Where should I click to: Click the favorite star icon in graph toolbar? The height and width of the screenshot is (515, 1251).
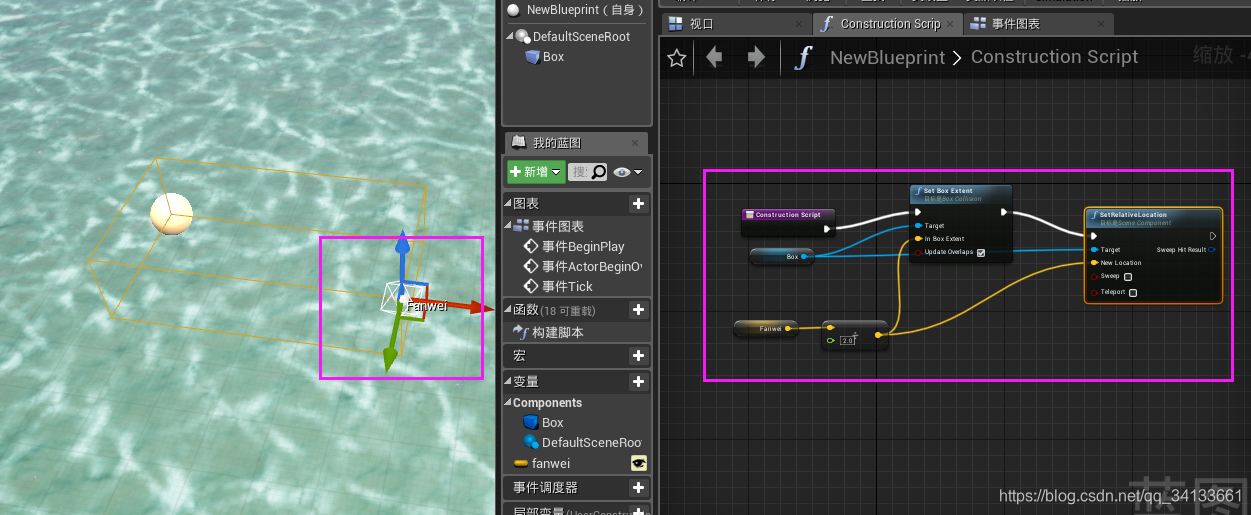coord(677,58)
